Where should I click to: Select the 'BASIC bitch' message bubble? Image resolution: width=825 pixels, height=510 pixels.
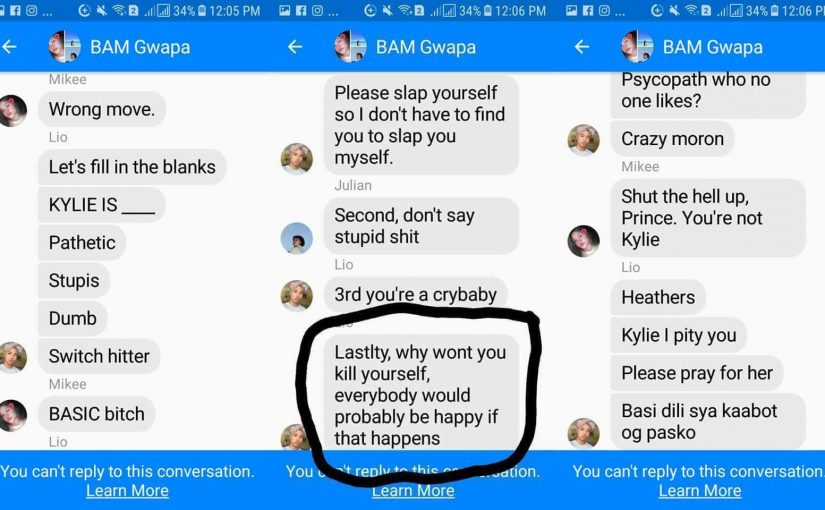pyautogui.click(x=97, y=414)
